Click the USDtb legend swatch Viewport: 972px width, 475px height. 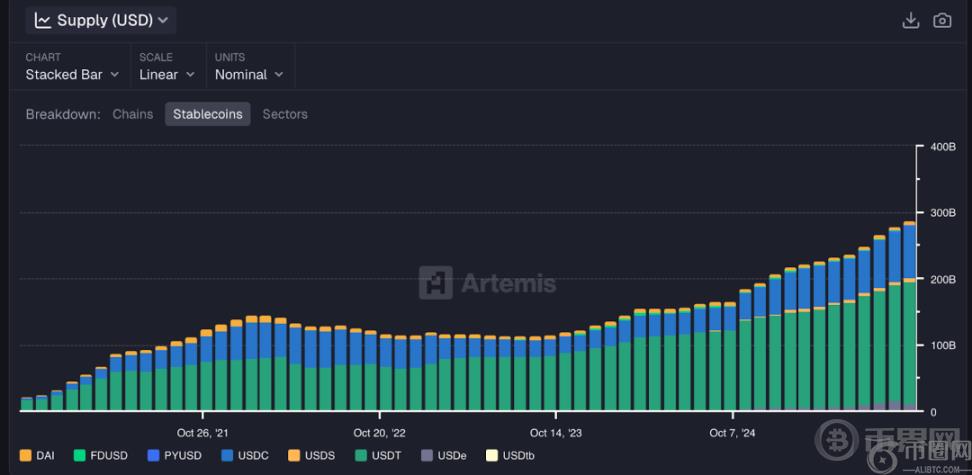pos(491,456)
